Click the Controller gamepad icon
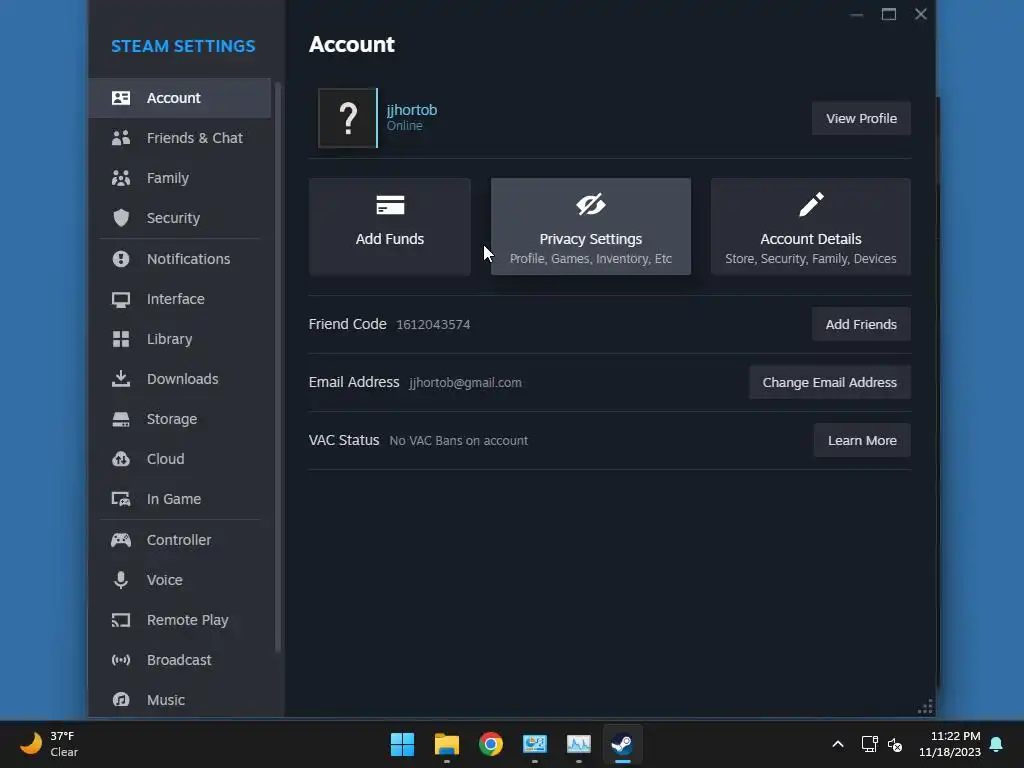This screenshot has height=768, width=1024. point(121,540)
